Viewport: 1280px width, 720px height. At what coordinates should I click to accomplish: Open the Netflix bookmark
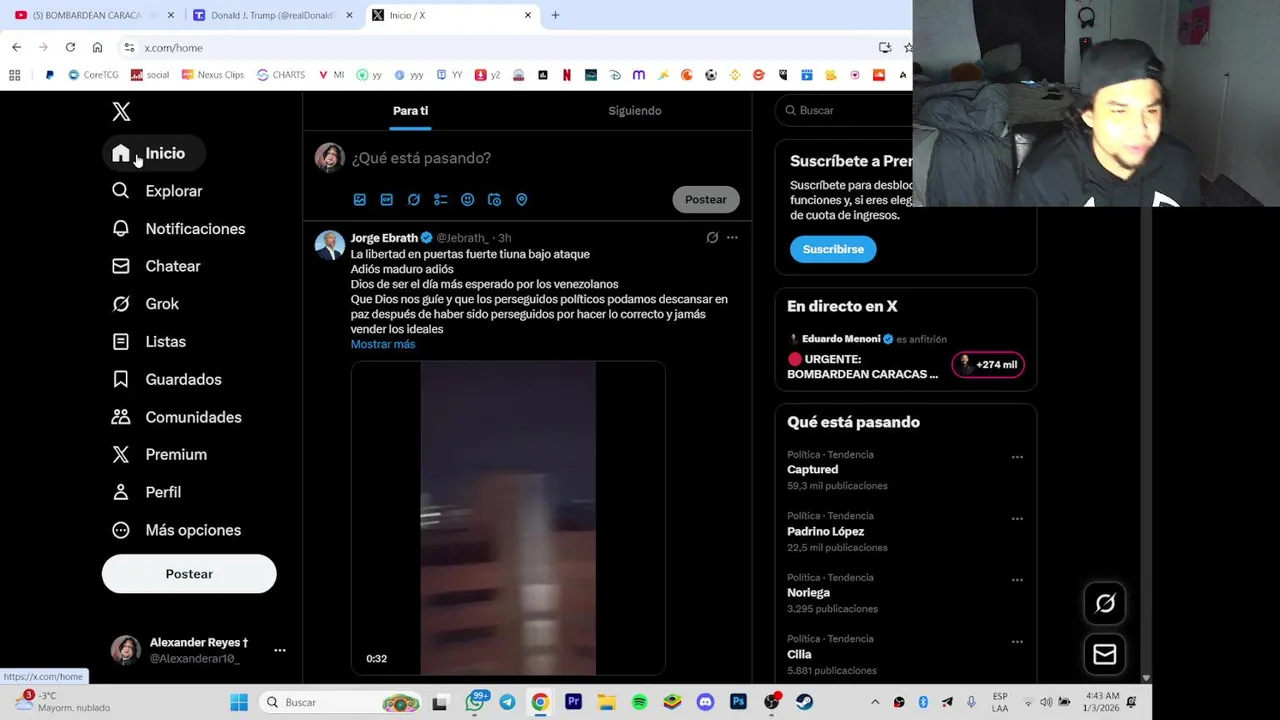[x=567, y=75]
